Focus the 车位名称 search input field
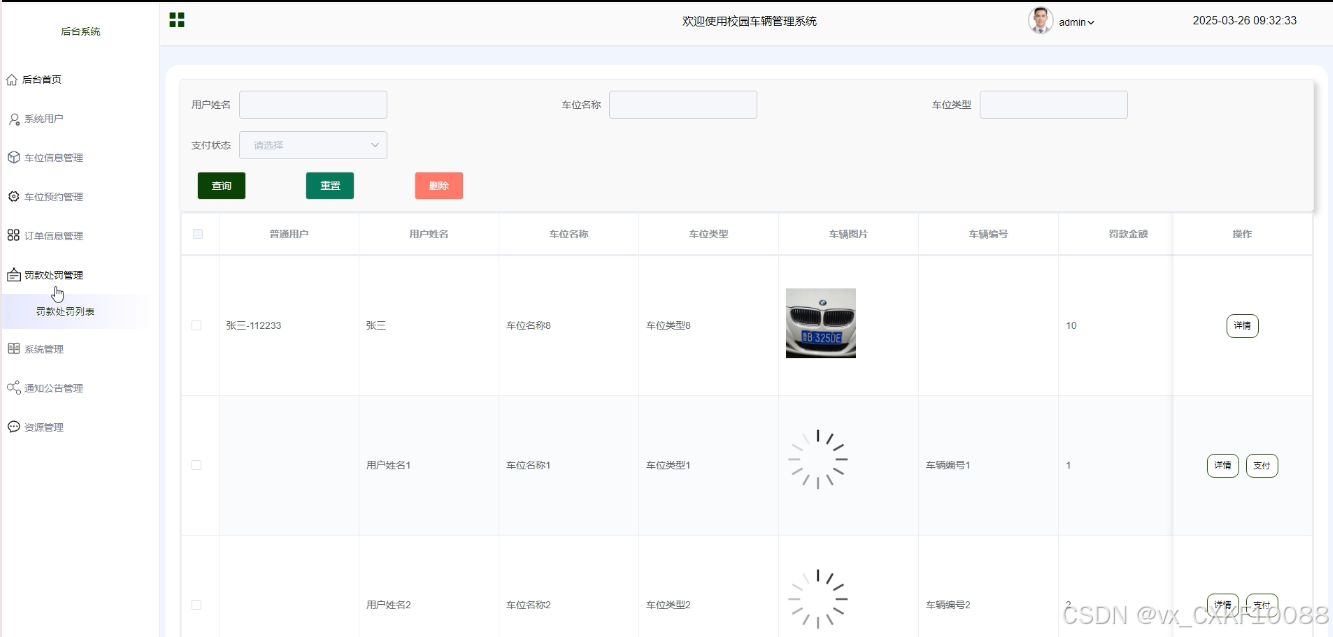Image resolution: width=1333 pixels, height=637 pixels. 683,105
